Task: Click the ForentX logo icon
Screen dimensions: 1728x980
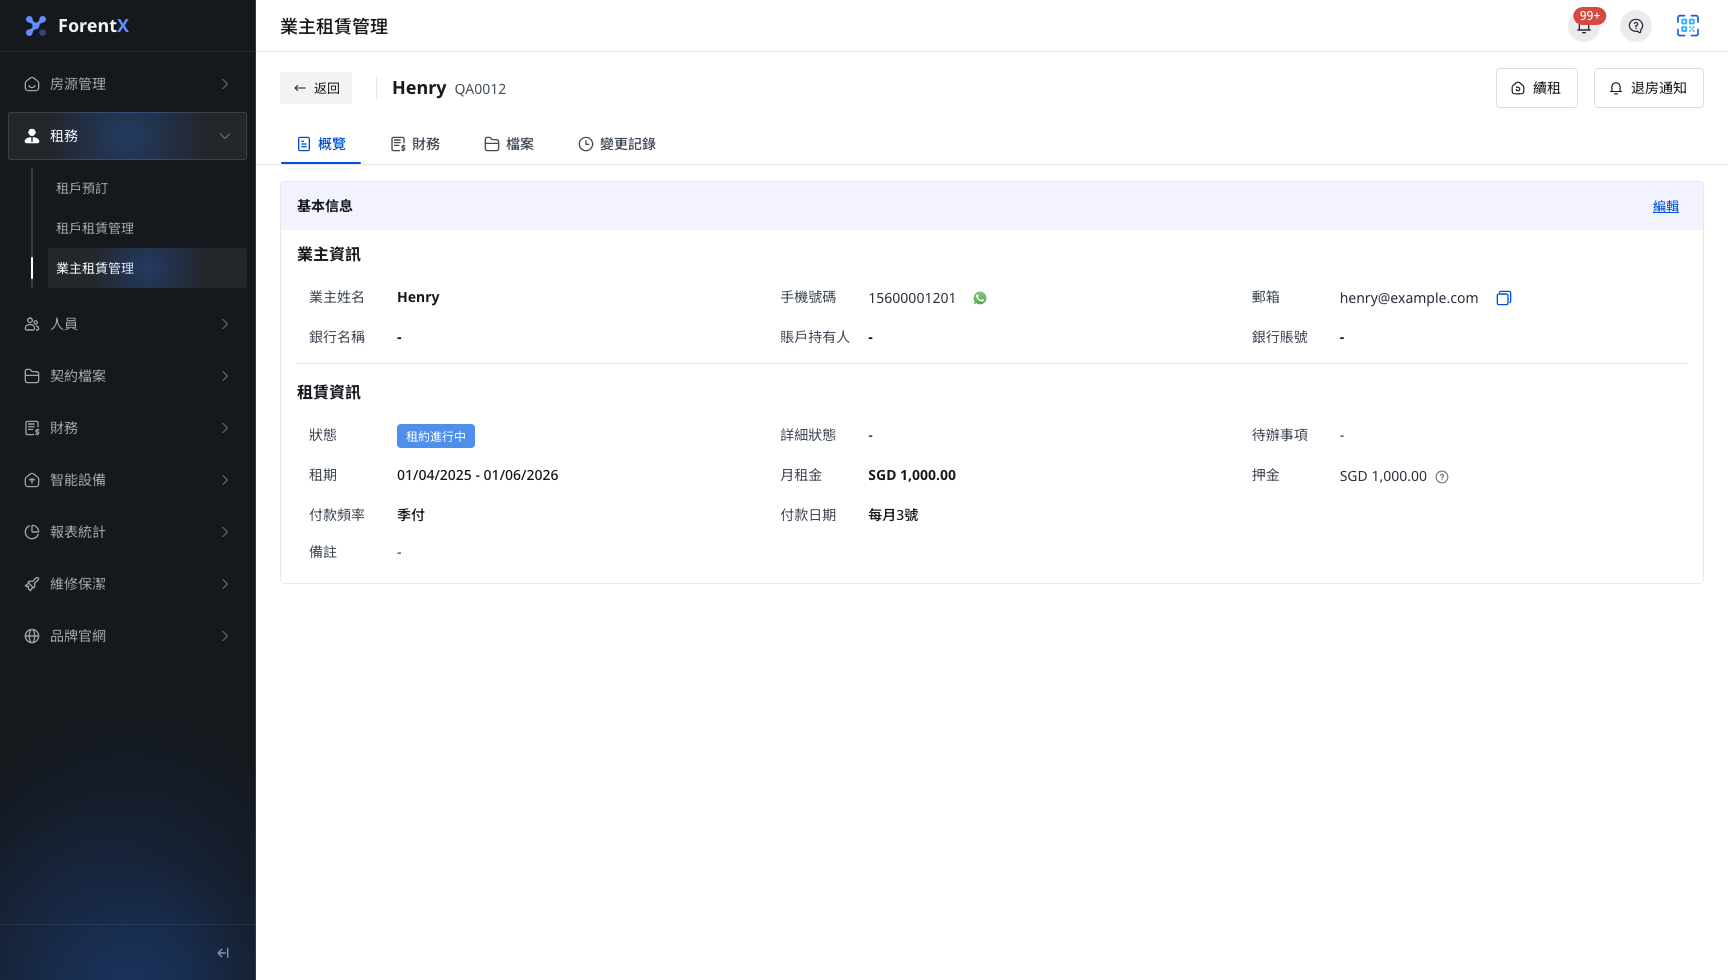Action: click(36, 26)
